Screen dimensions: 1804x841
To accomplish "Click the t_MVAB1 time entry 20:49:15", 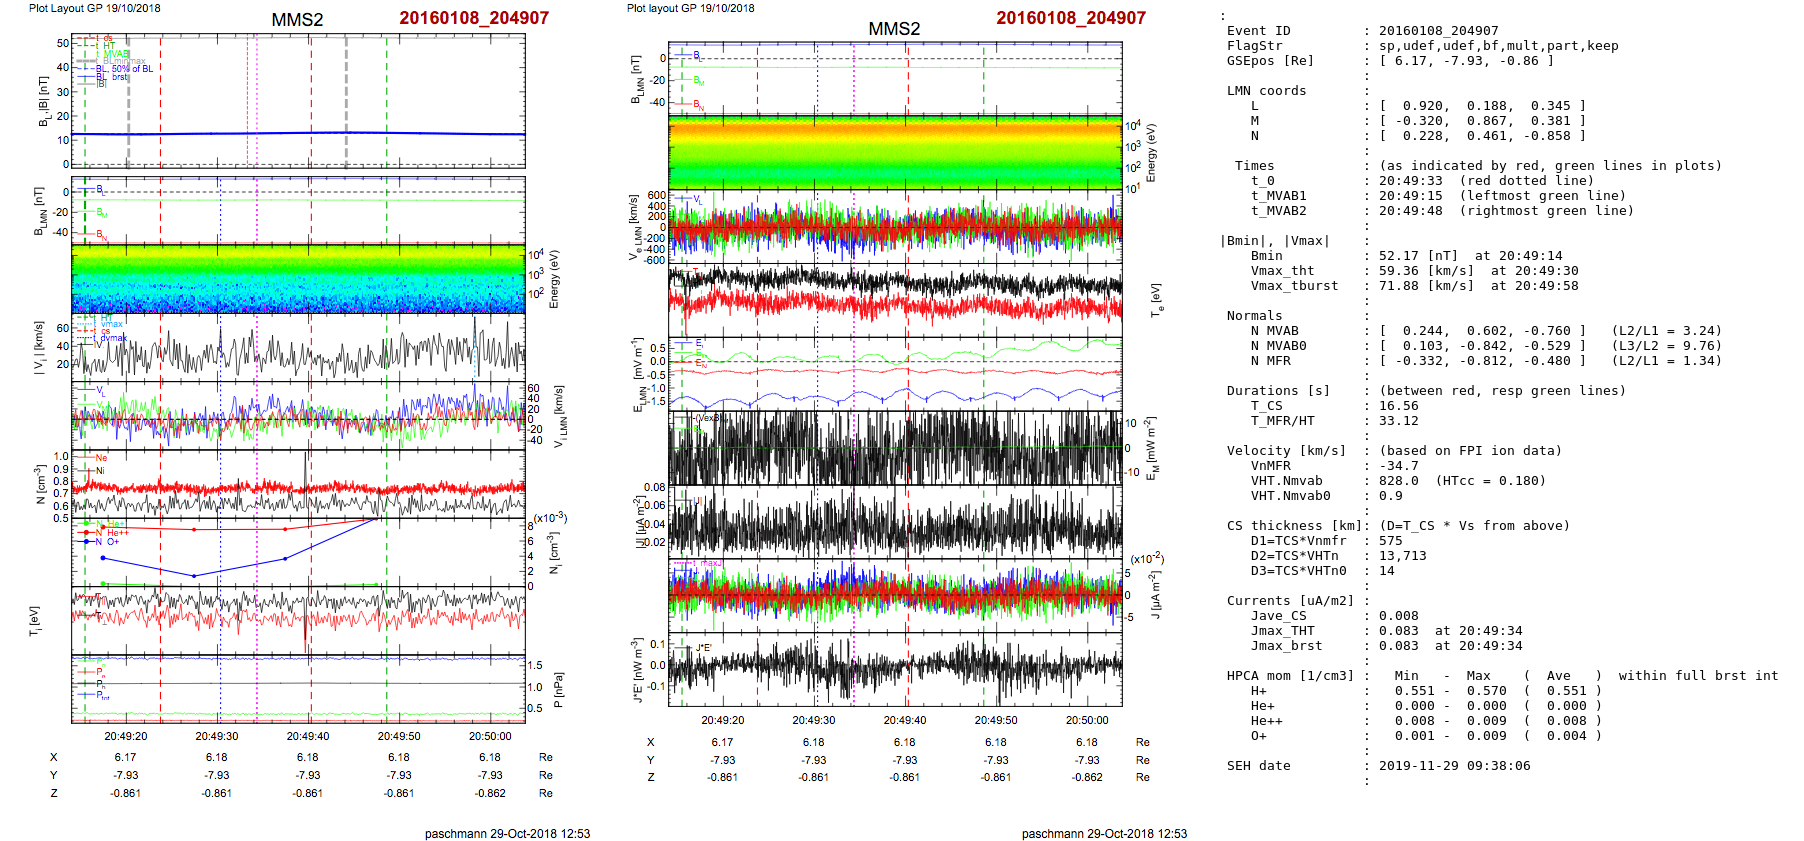I will 1410,196.
